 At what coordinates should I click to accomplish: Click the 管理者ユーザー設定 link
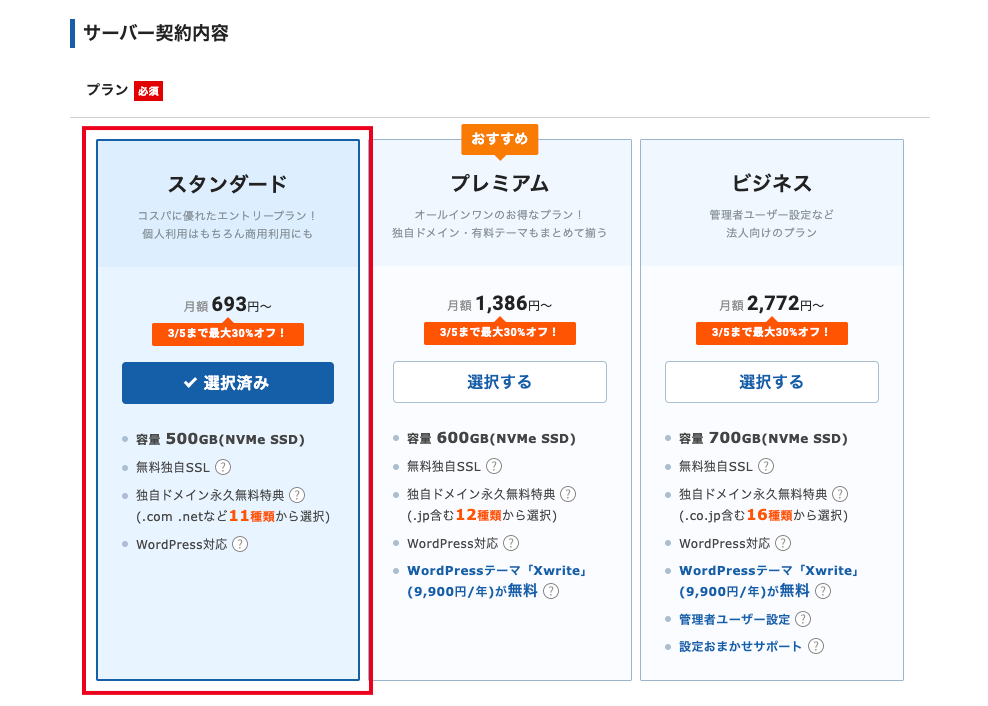734,619
